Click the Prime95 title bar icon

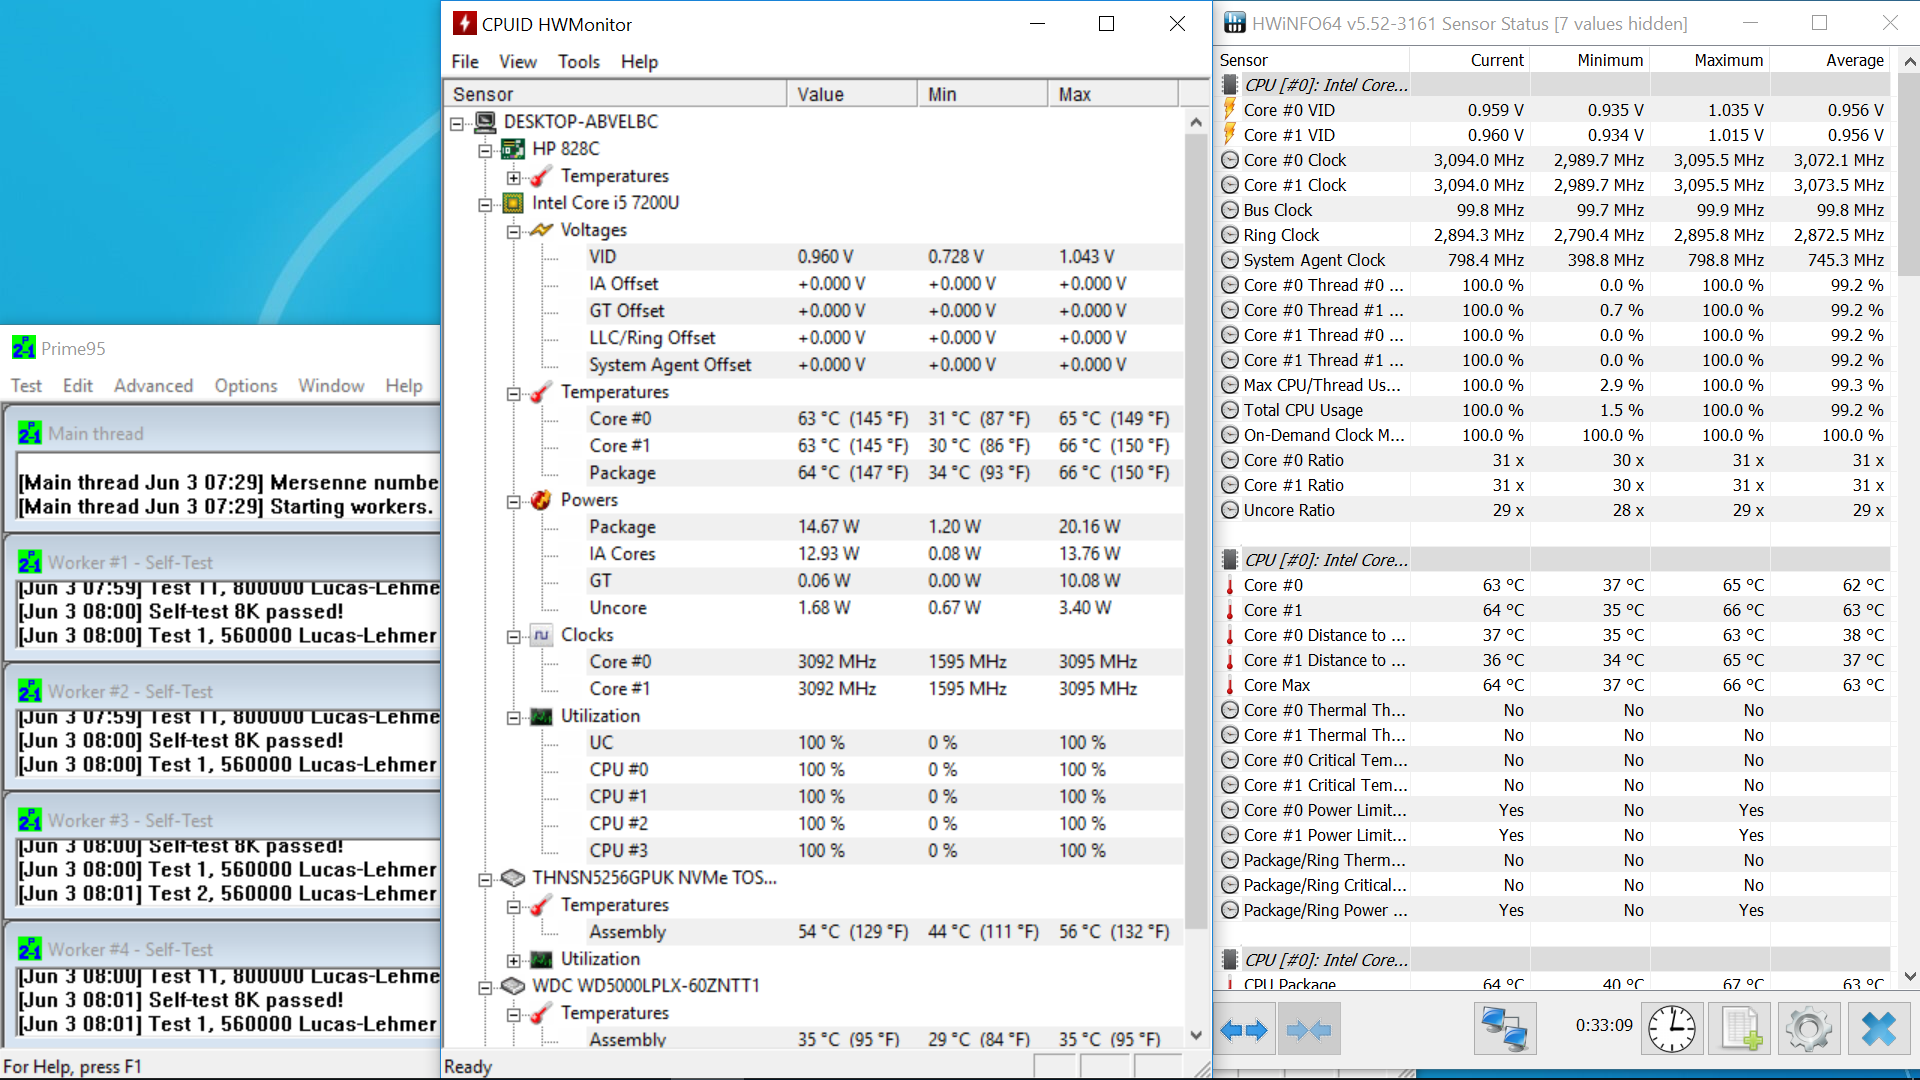(23, 348)
